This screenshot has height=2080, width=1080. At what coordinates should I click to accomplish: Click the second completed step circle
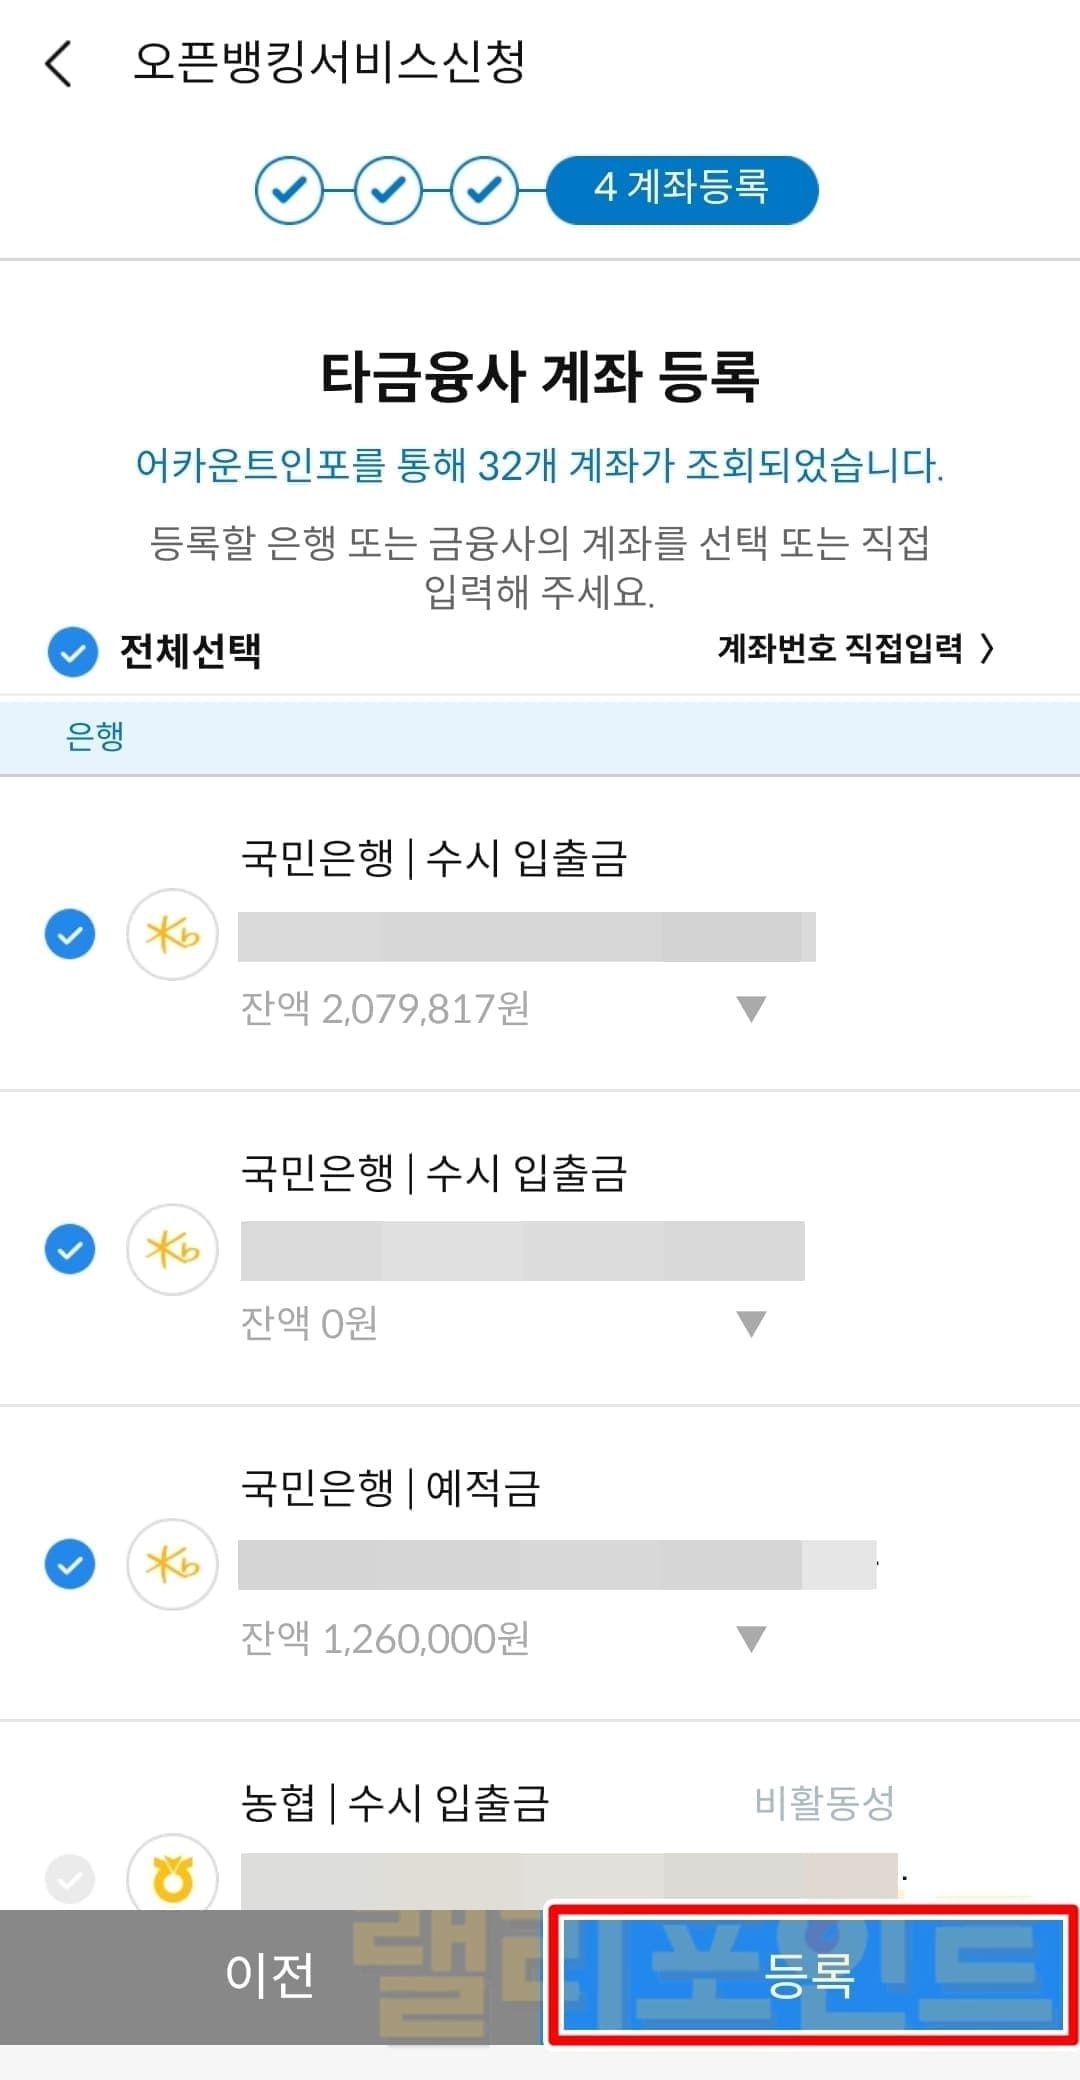[x=387, y=189]
